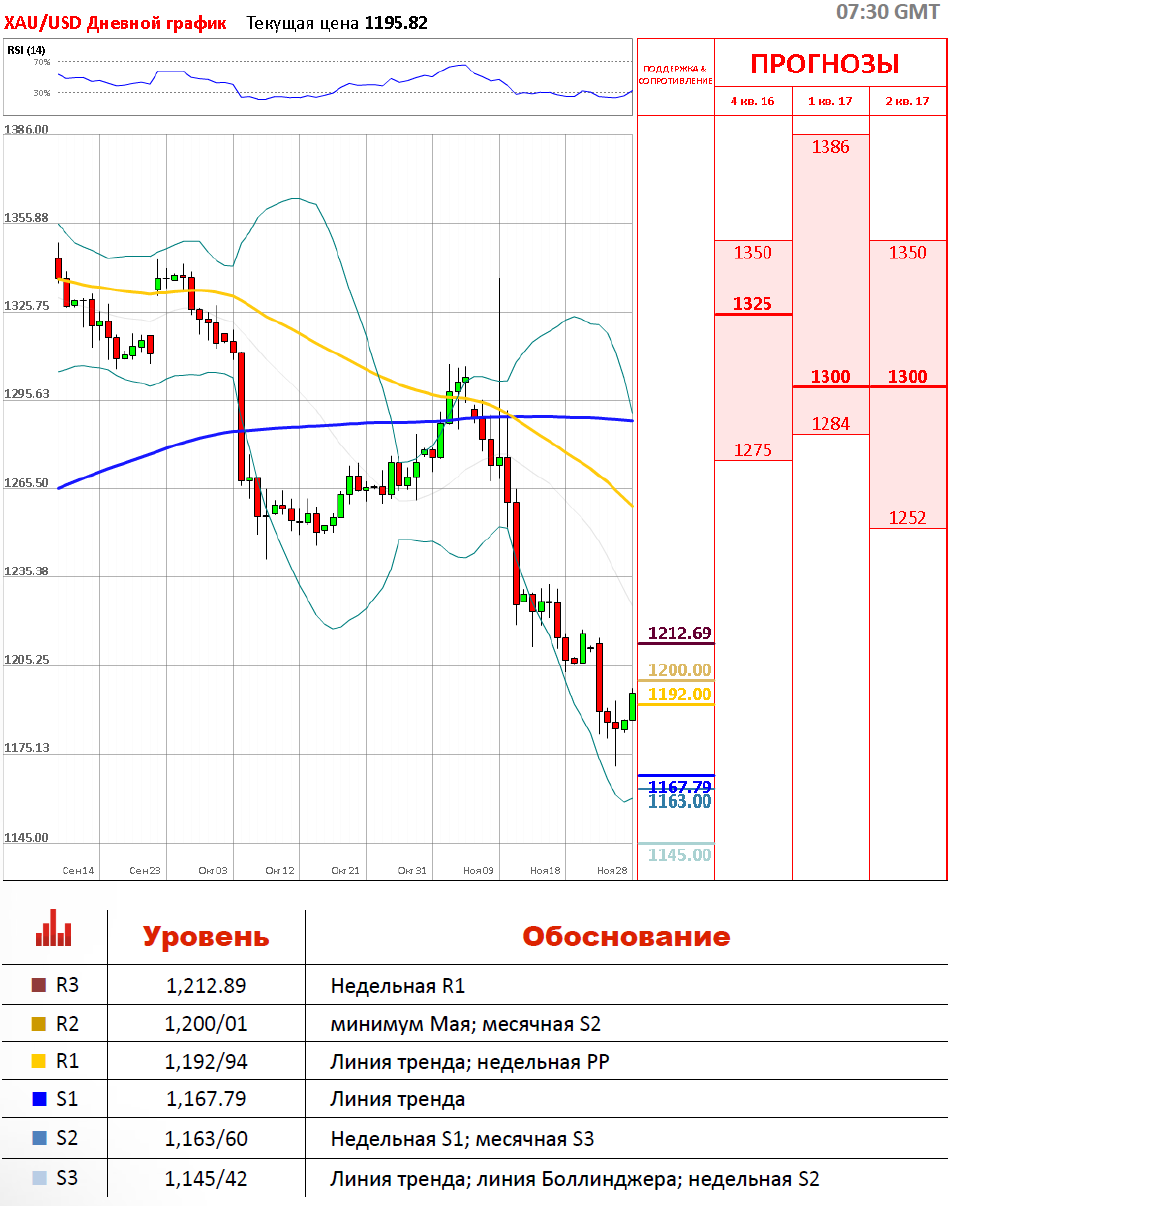Click the 1192.00 yellow level label
The image size is (1152, 1206).
pos(679,694)
